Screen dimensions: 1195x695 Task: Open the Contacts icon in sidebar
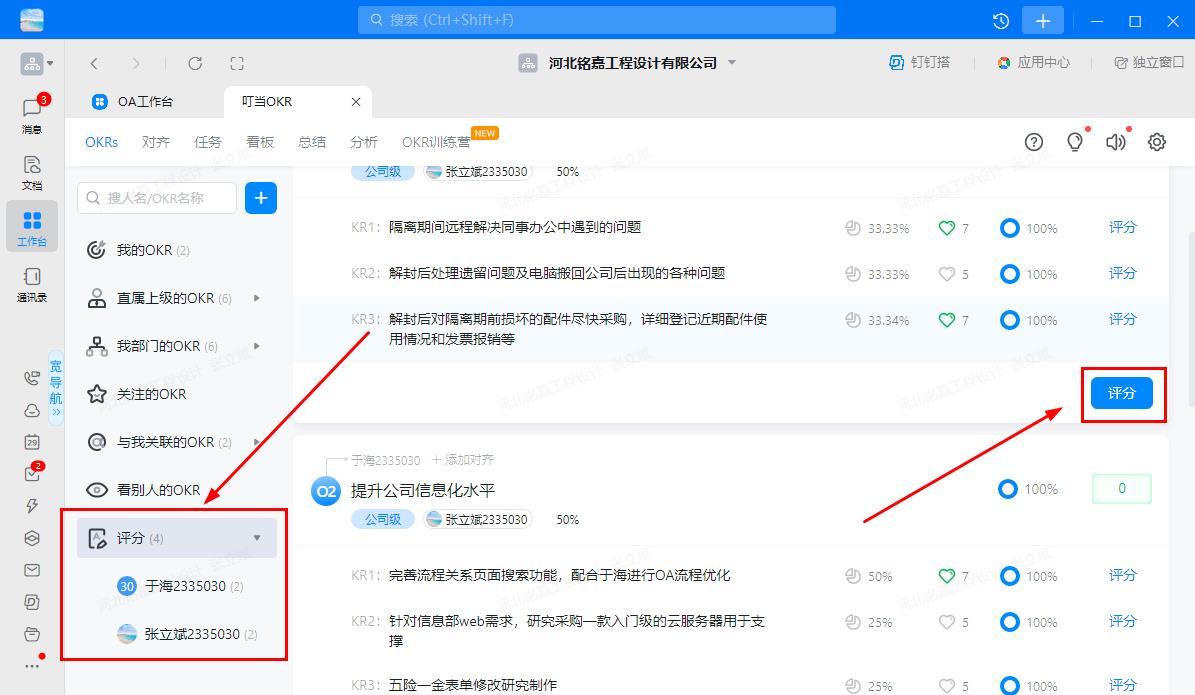click(x=32, y=277)
